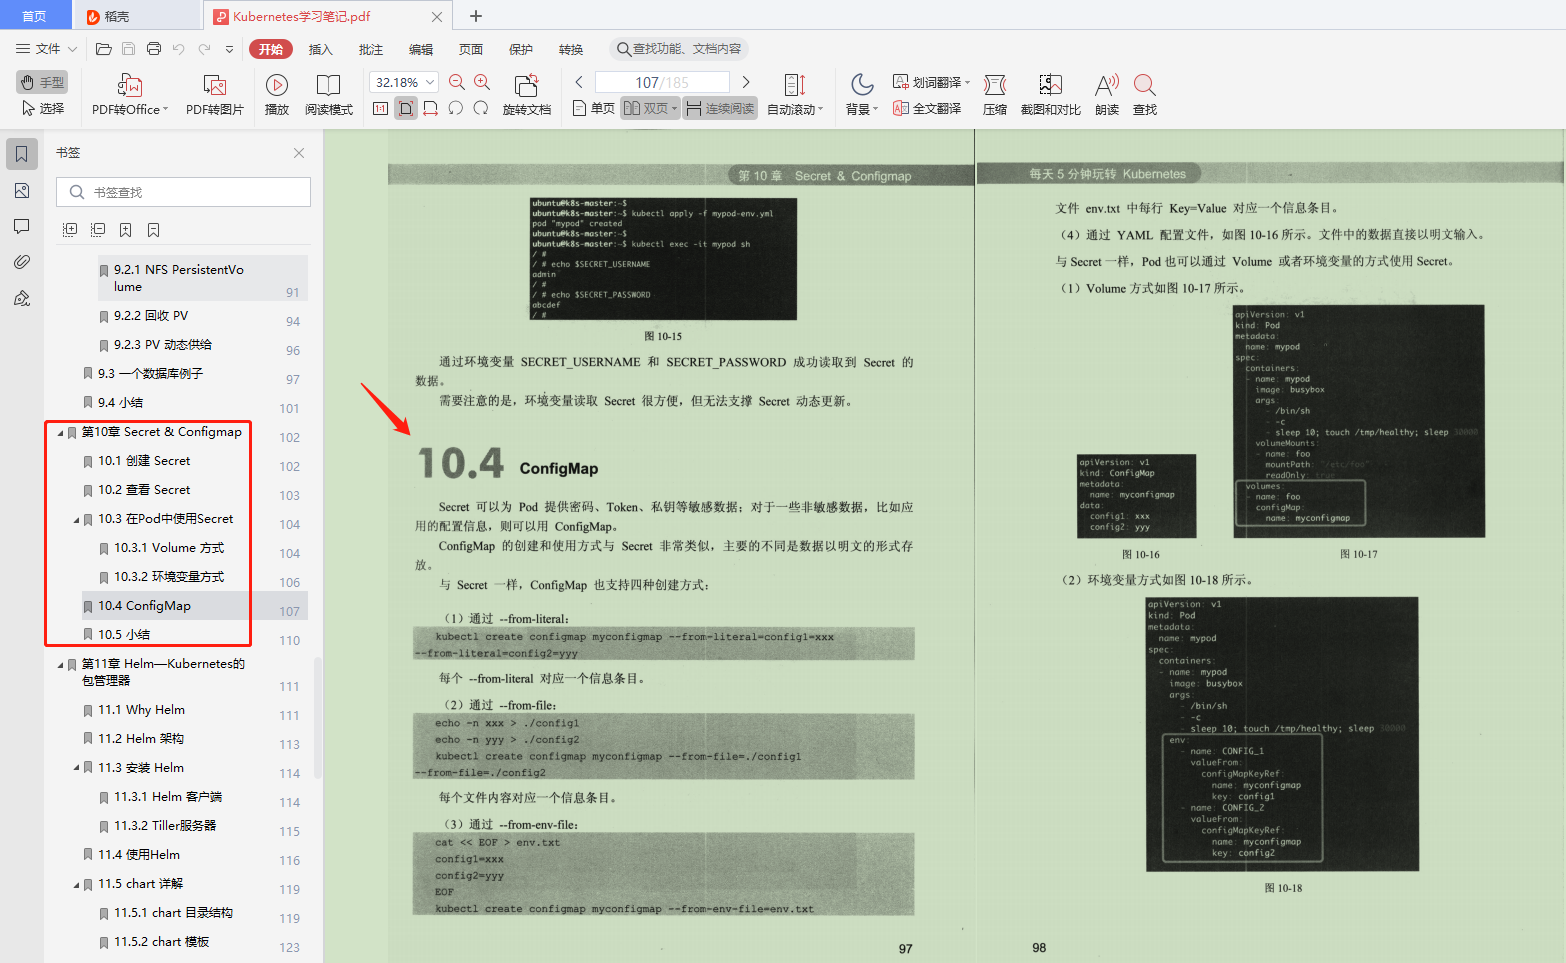Click 全文翻译 full translation

pos(927,108)
